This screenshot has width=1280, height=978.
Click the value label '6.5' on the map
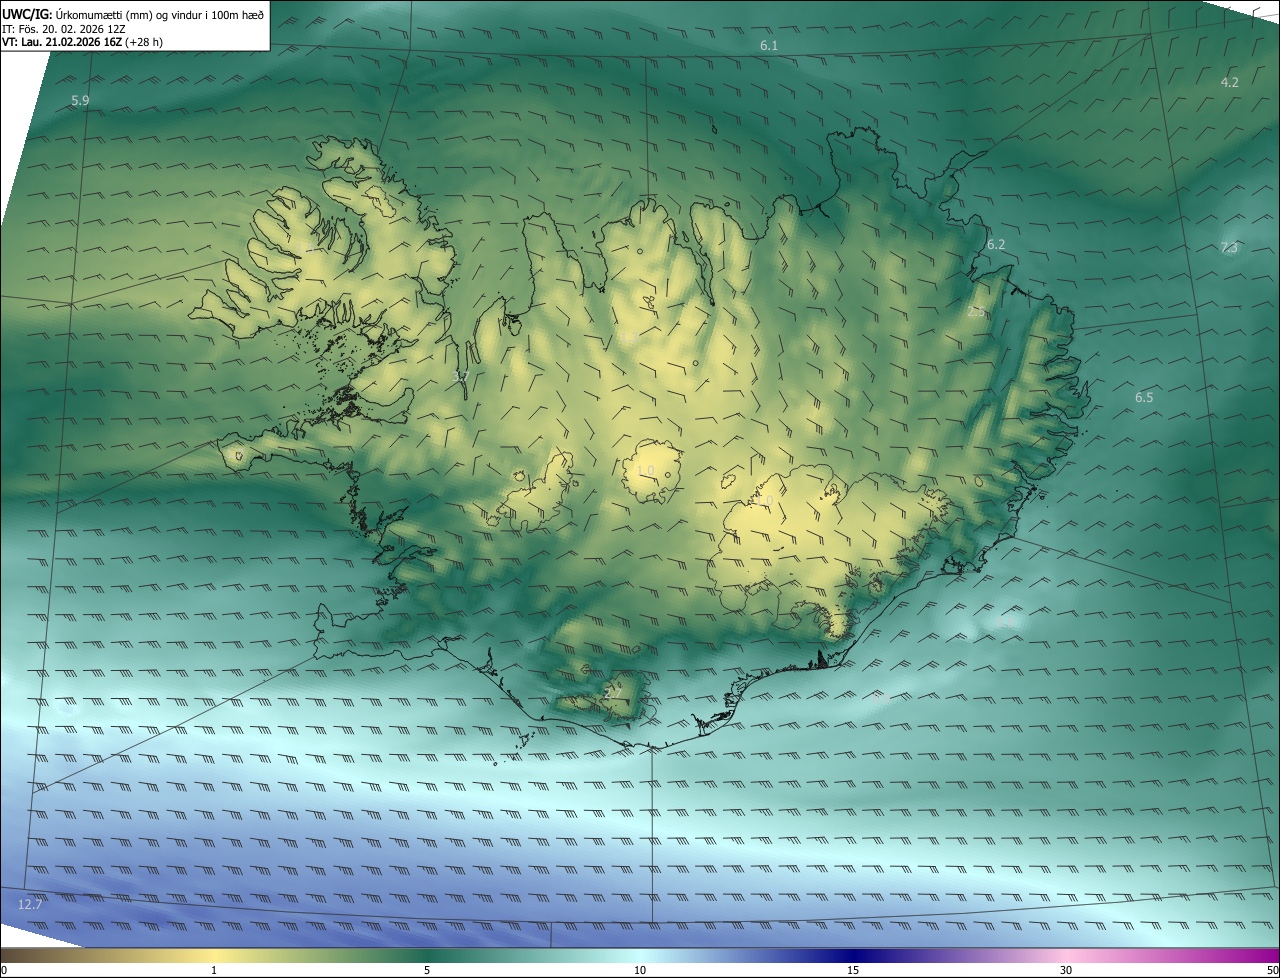coord(1144,397)
